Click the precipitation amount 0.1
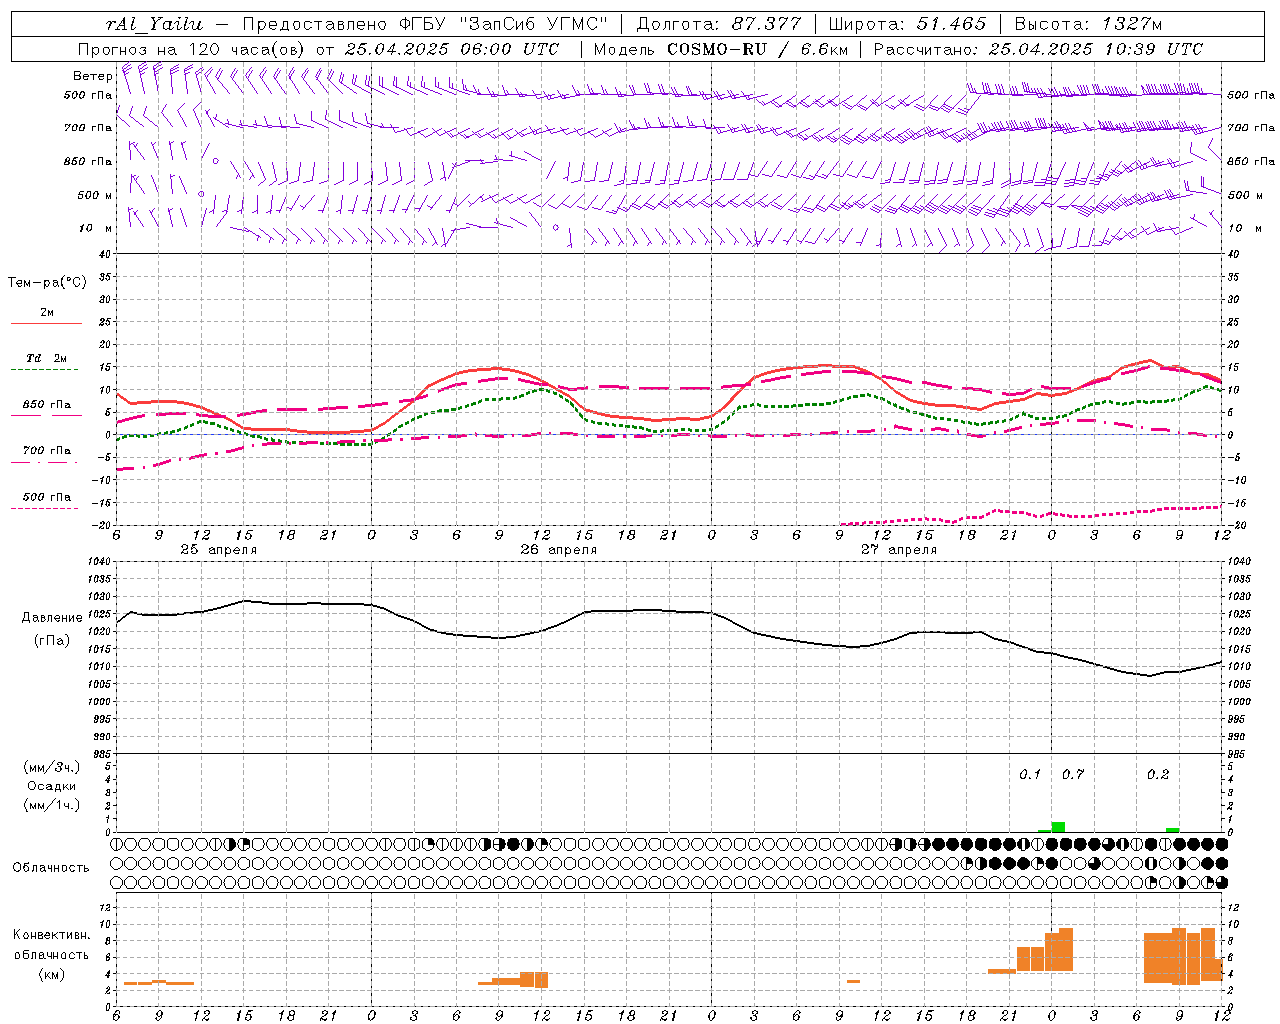 click(x=1030, y=775)
